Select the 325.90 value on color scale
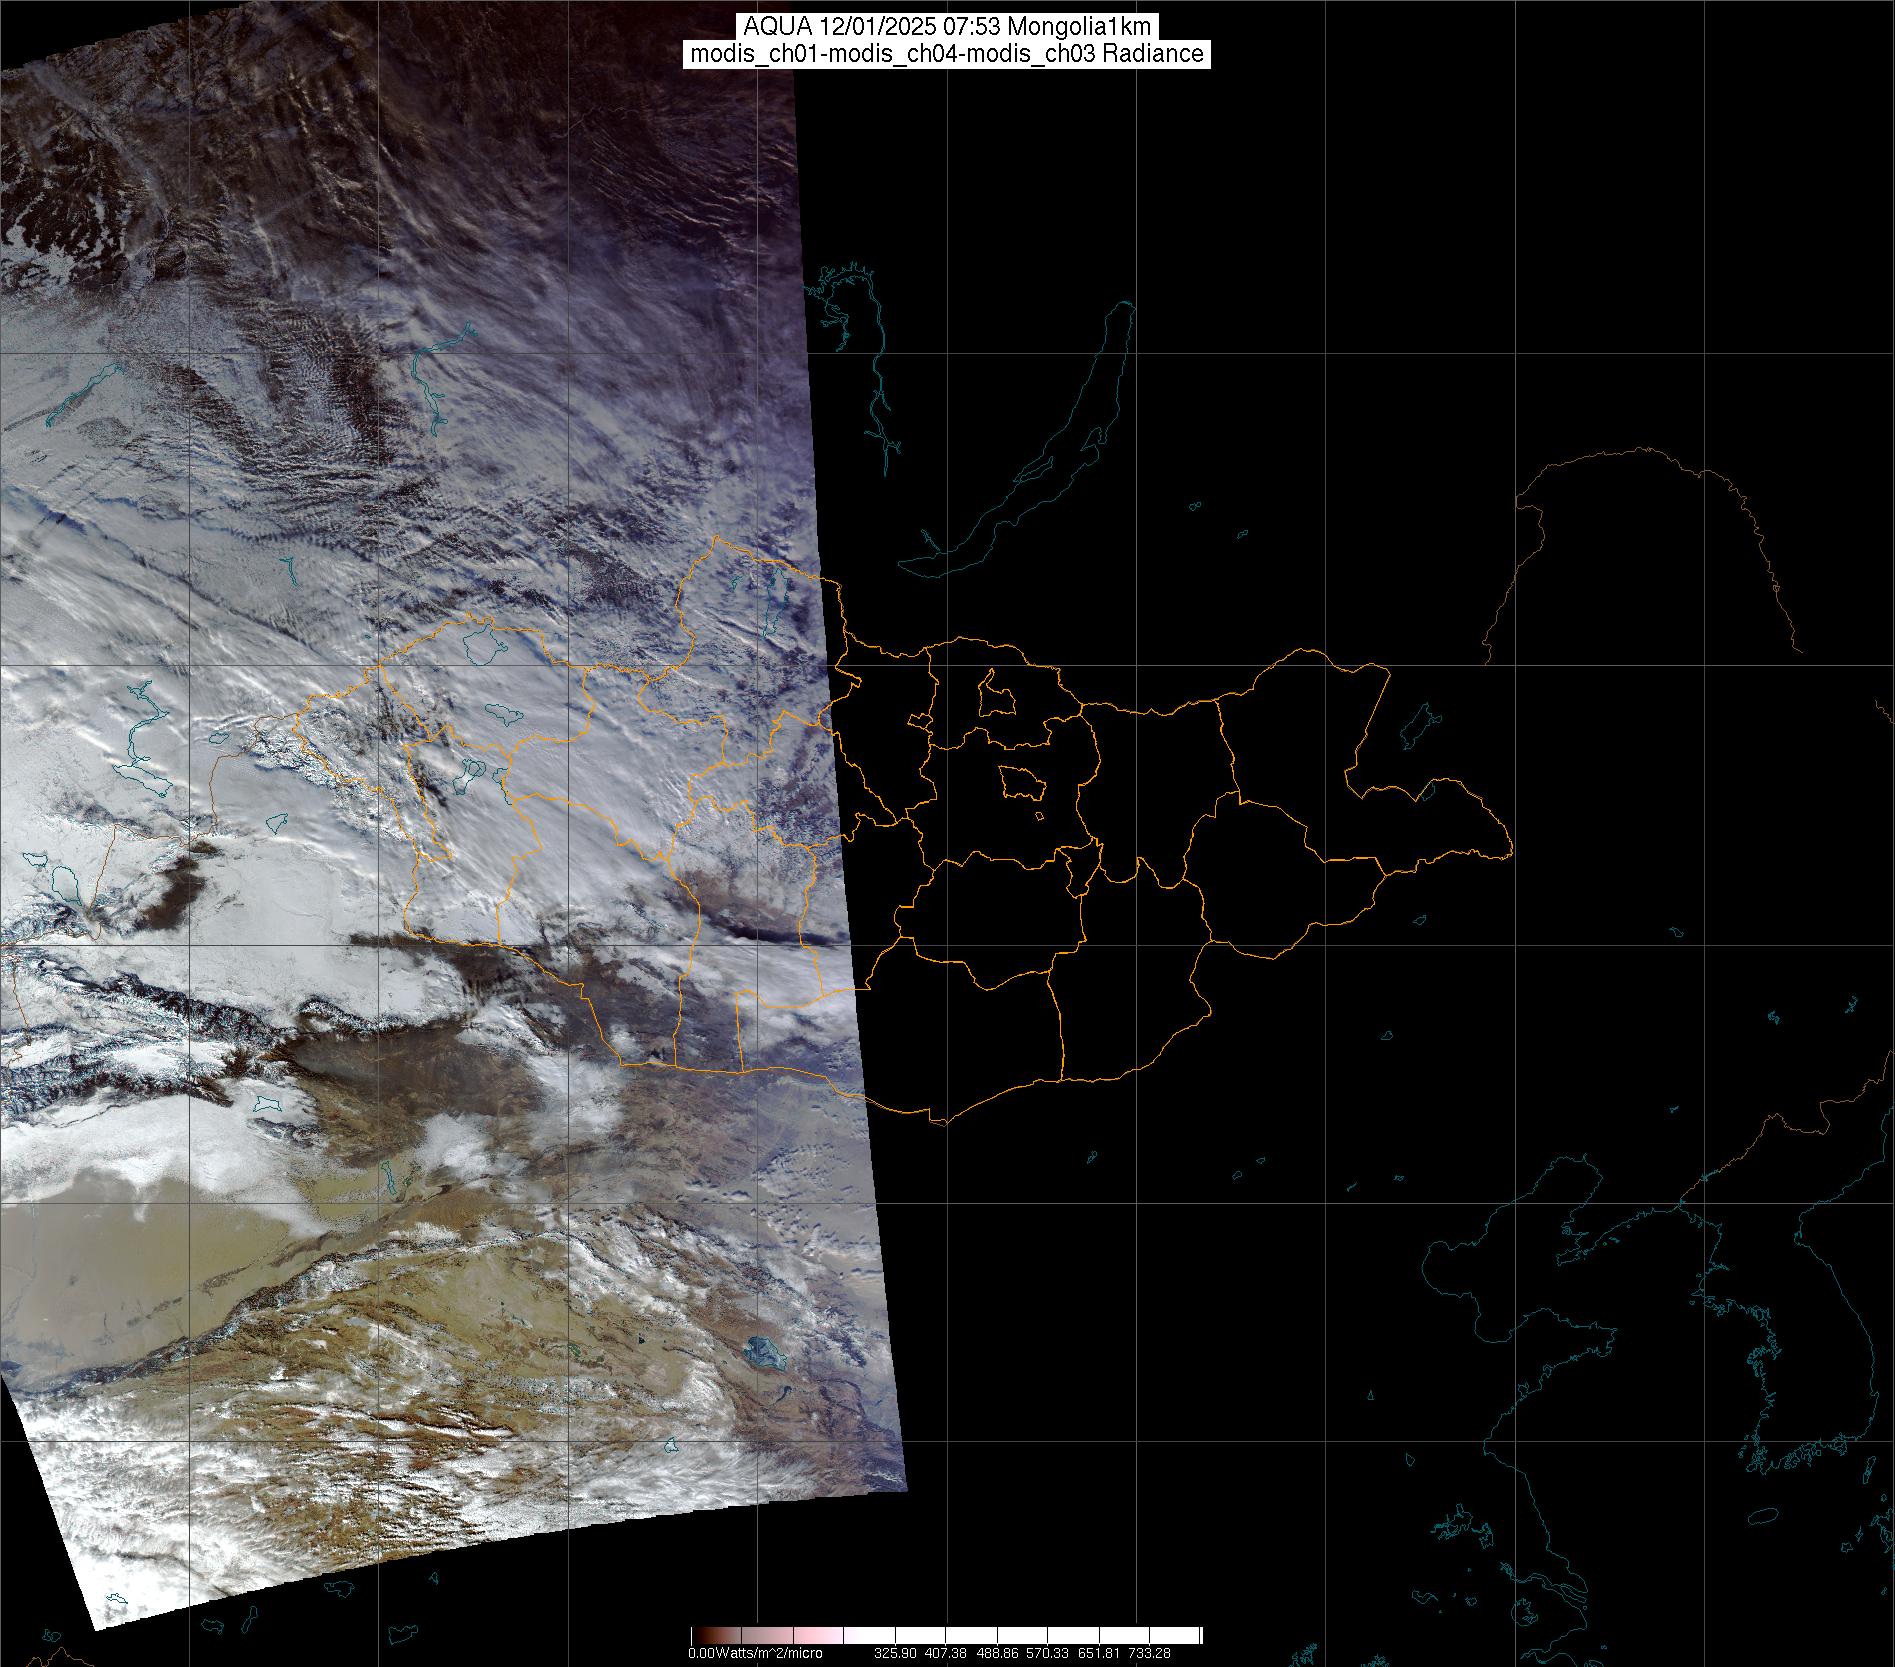 [x=896, y=1653]
